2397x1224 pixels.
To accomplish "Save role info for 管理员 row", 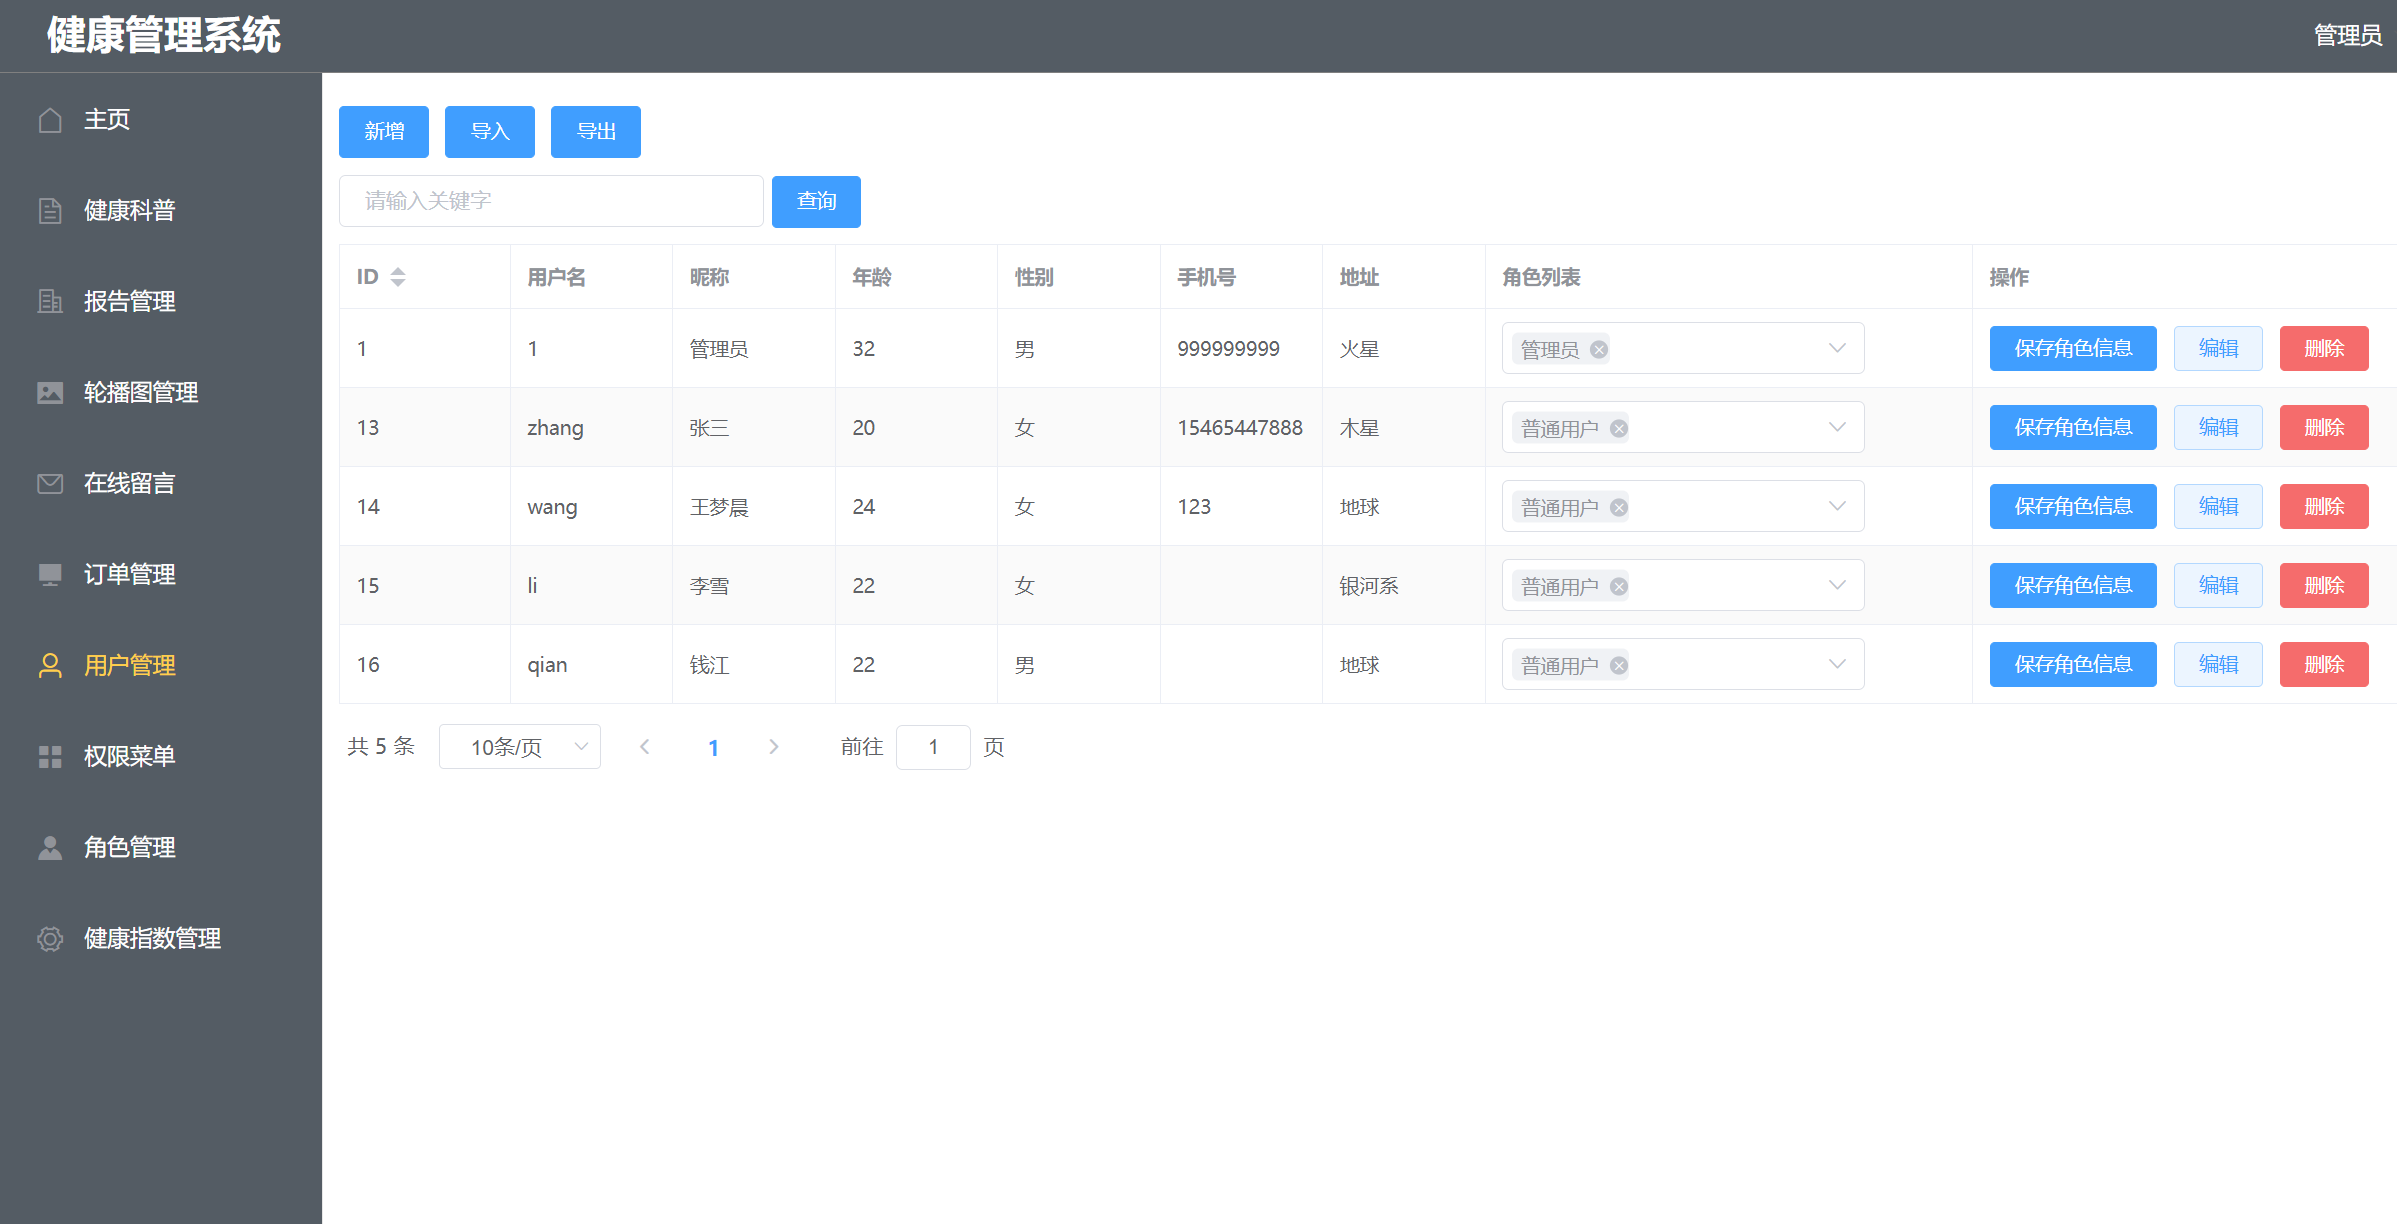I will (2073, 348).
